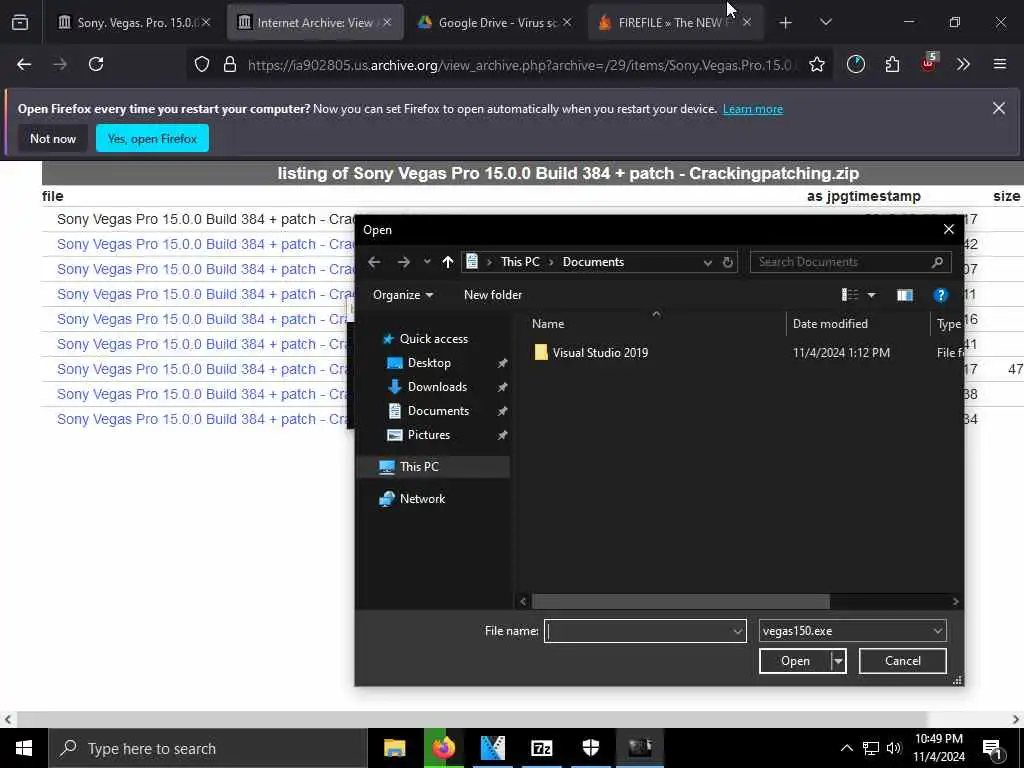Select Network in the navigation pane
This screenshot has height=768, width=1024.
click(x=422, y=499)
